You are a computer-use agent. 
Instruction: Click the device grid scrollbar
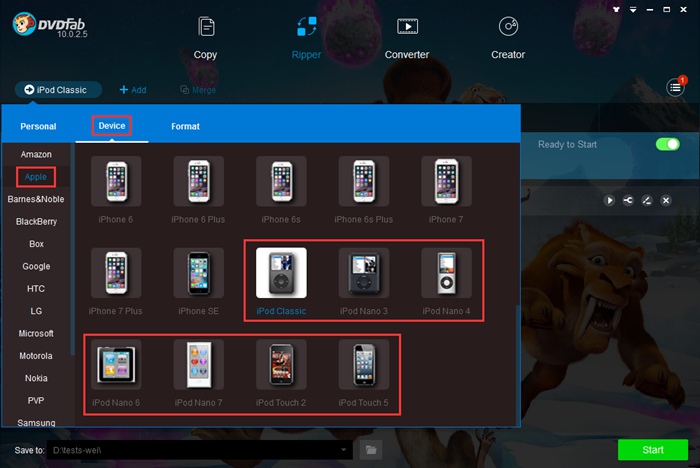click(x=518, y=364)
